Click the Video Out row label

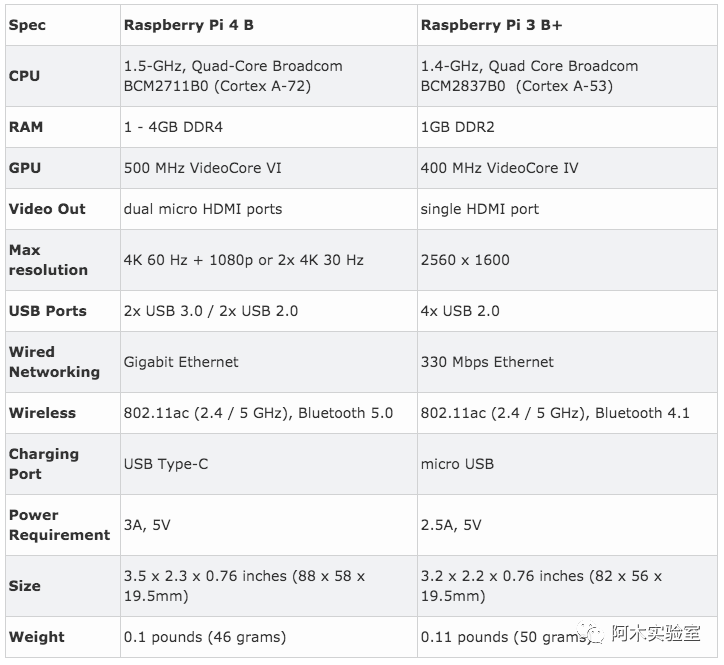coord(47,209)
